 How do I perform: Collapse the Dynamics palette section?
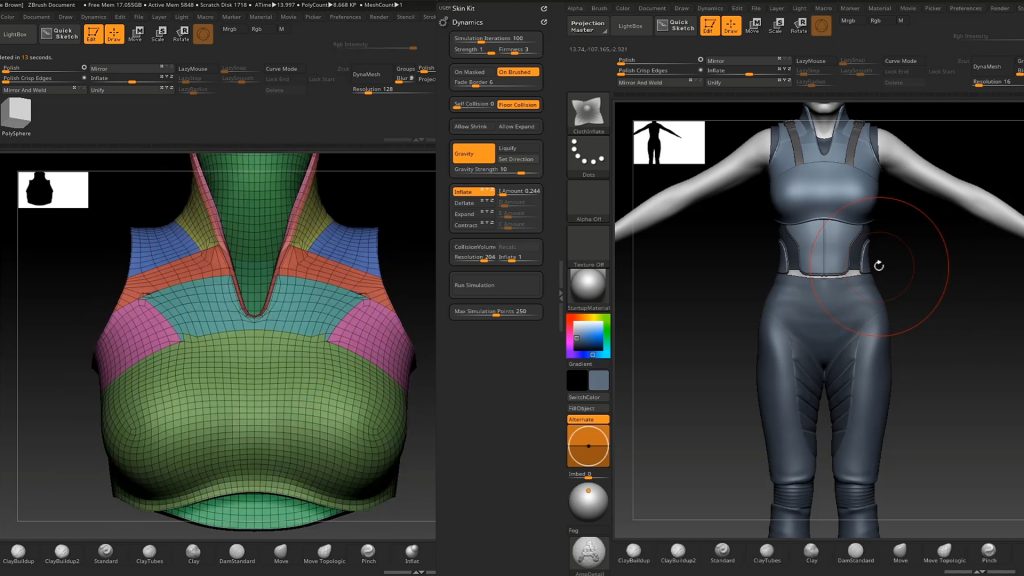(467, 21)
